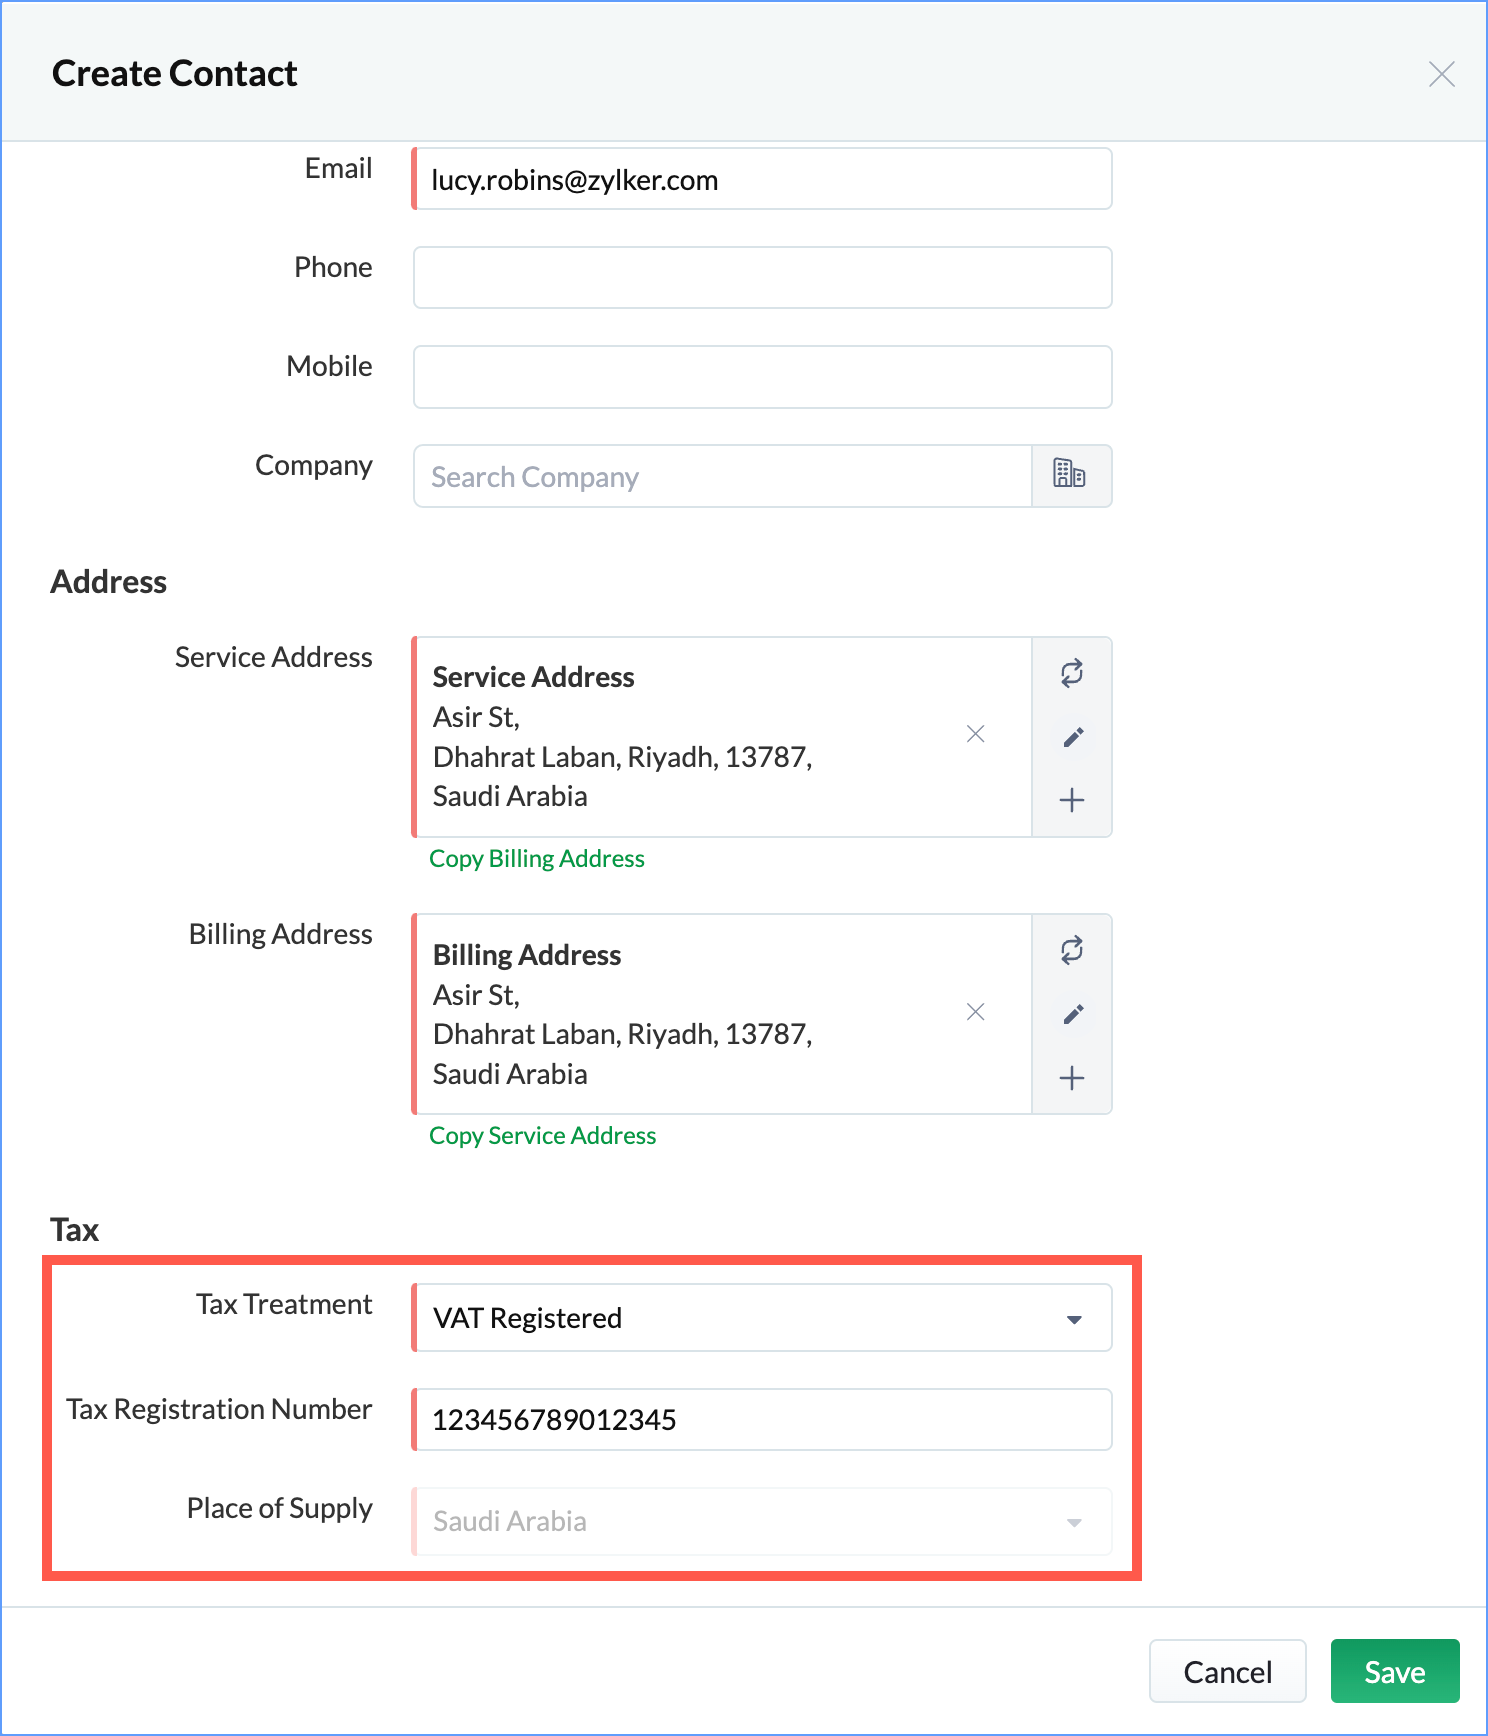Open the Search Company combo box

[x=723, y=476]
